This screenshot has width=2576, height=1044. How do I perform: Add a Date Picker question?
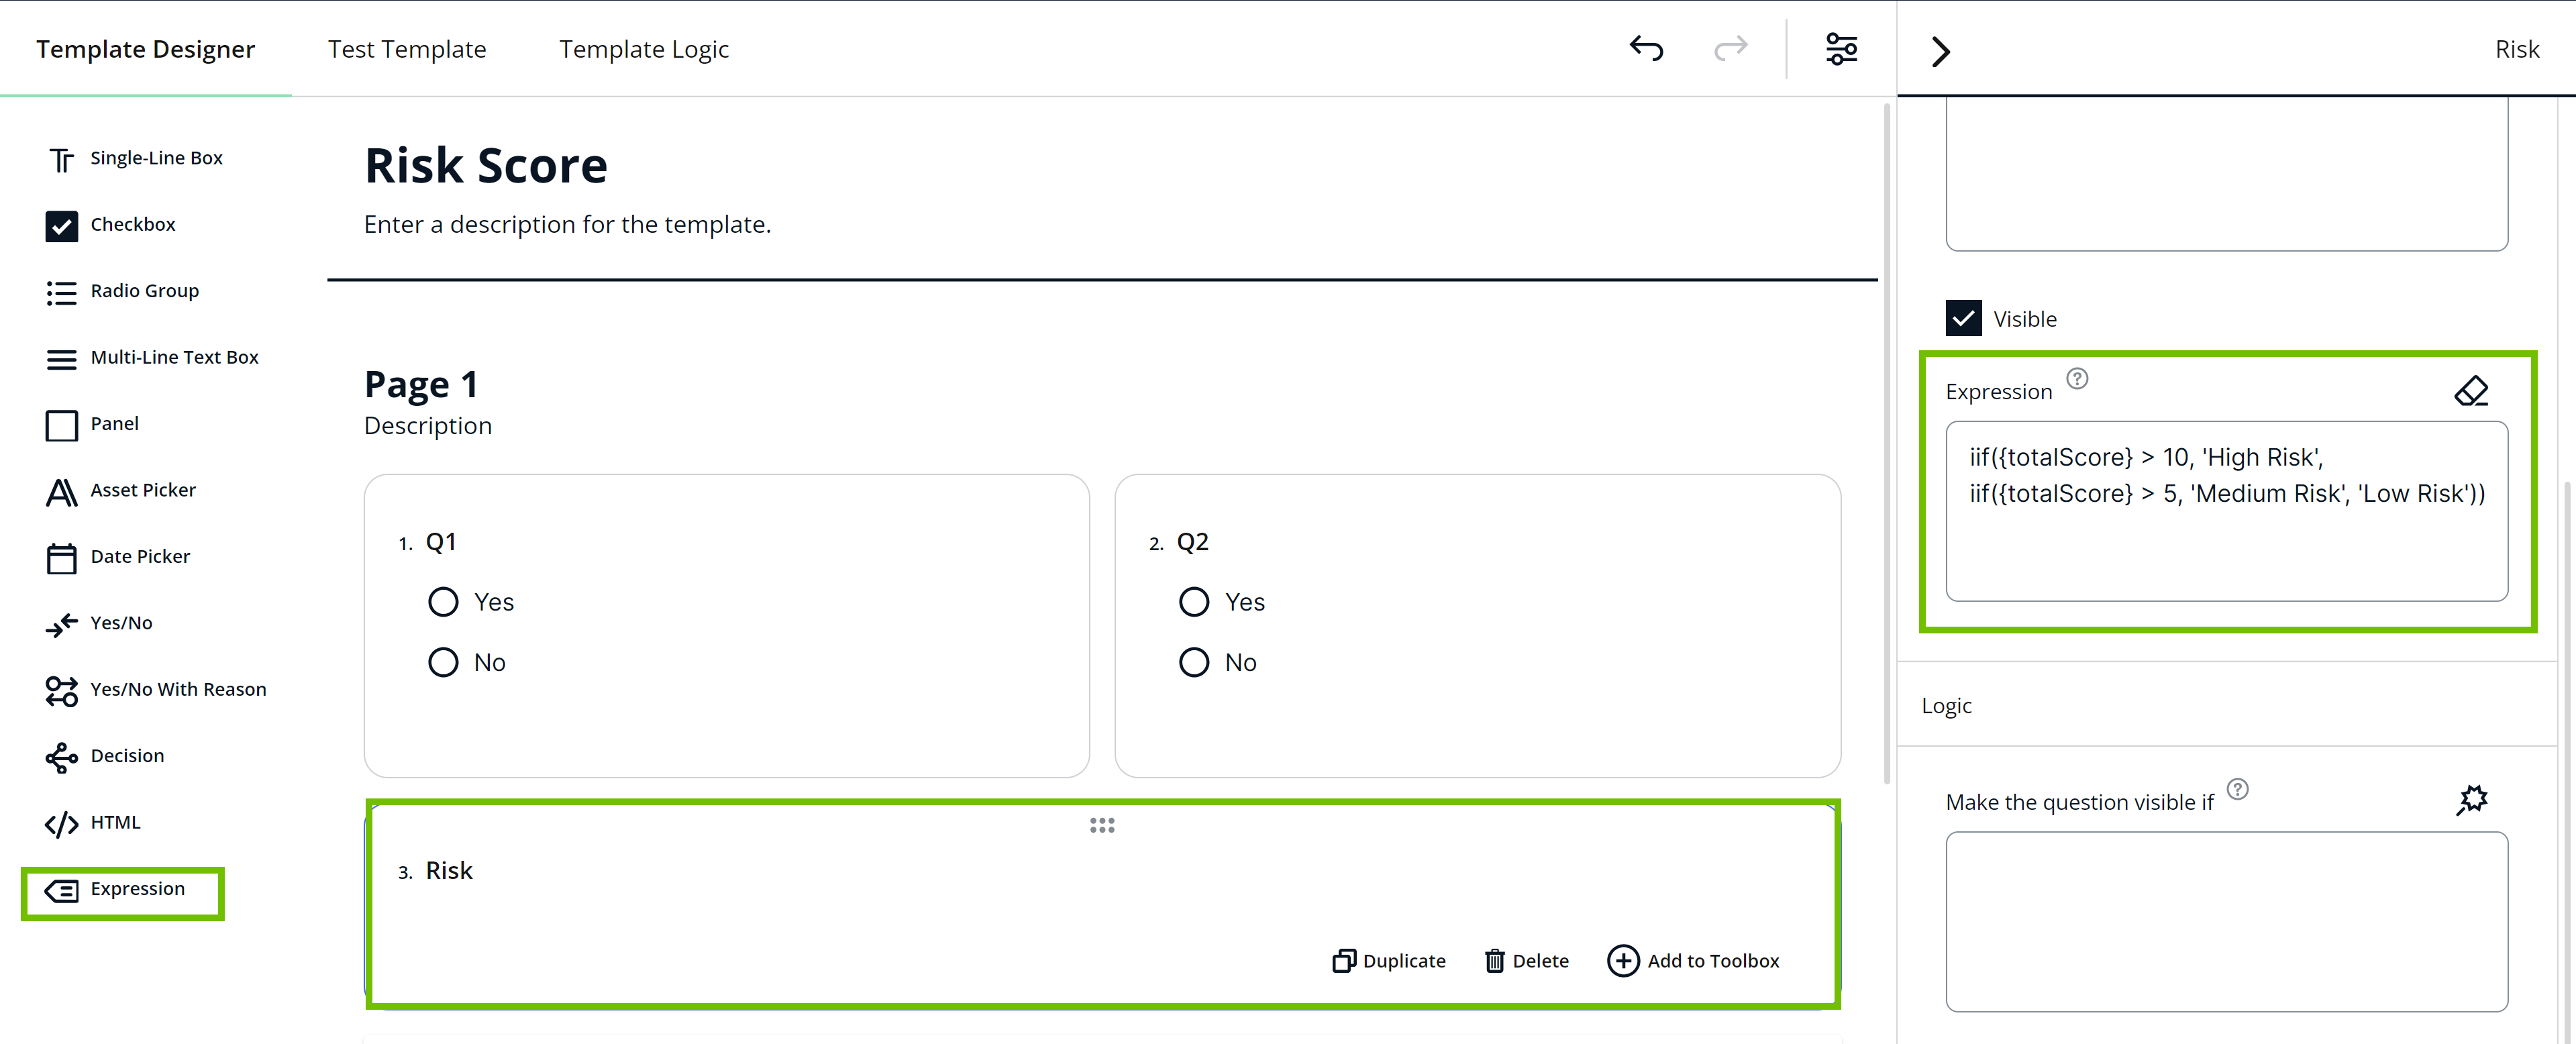(x=139, y=556)
